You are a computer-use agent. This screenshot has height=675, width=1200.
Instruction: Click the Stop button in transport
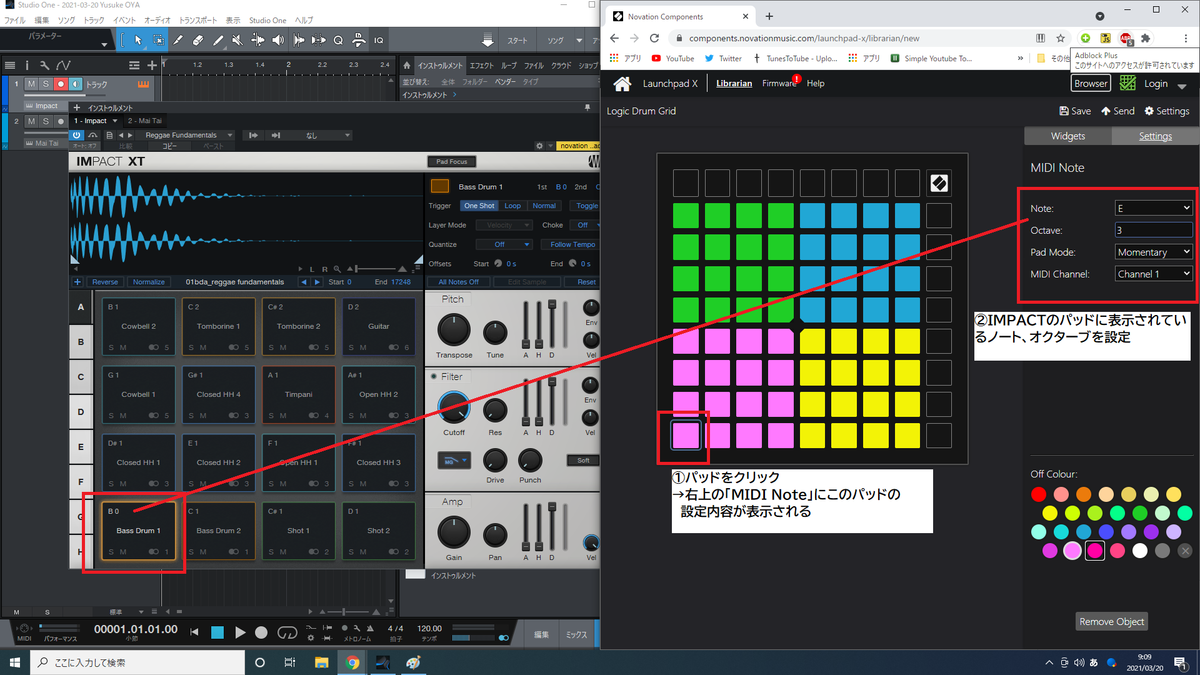217,632
